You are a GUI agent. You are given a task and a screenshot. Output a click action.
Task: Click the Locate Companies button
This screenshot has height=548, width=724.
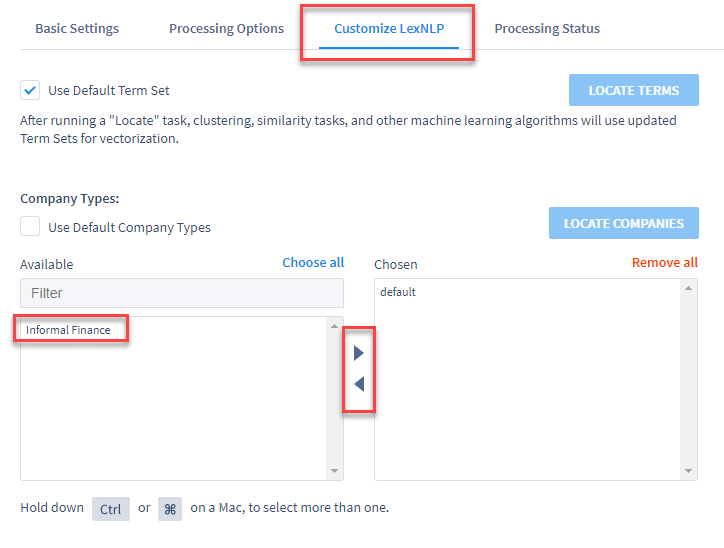point(623,223)
